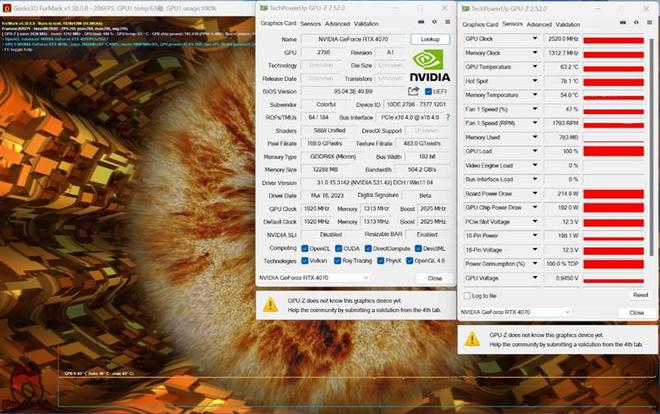Click the refresh icon in left GPU-Z window
The height and width of the screenshot is (414, 660).
tap(434, 22)
